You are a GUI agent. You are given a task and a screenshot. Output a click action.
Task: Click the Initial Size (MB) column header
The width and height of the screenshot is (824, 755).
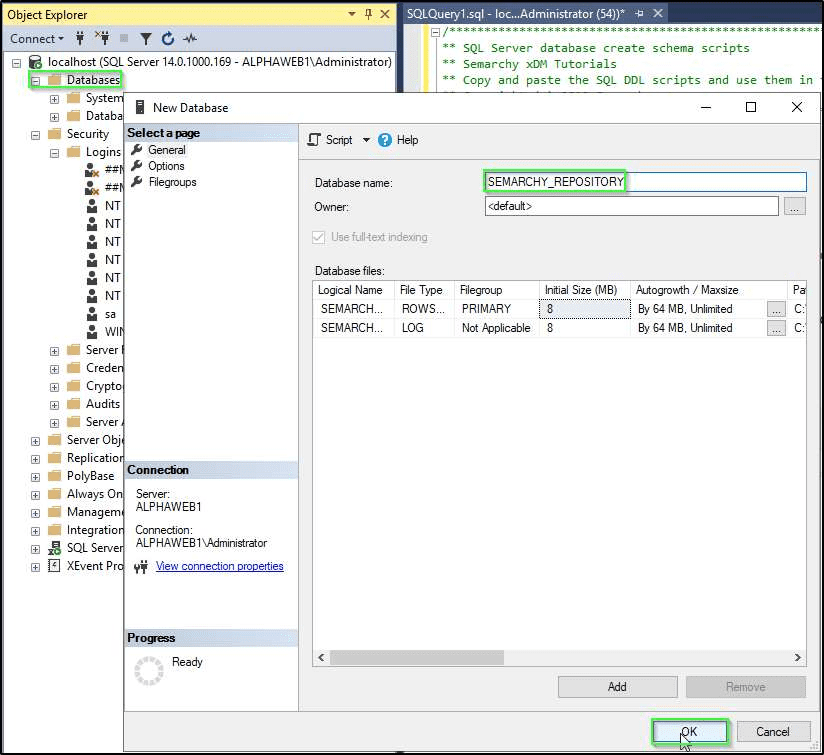(x=584, y=290)
